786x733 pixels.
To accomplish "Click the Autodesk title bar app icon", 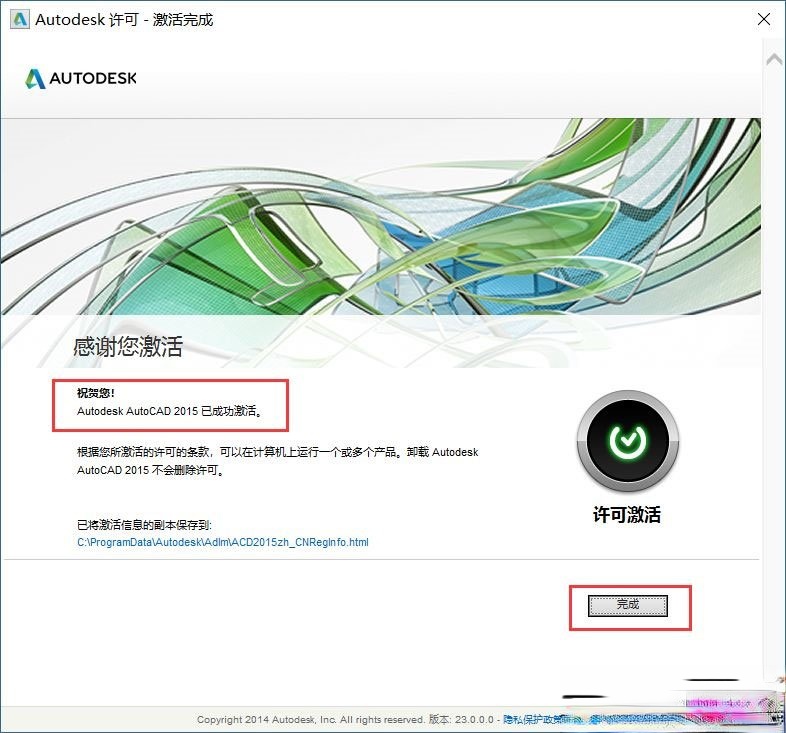I will [x=20, y=19].
